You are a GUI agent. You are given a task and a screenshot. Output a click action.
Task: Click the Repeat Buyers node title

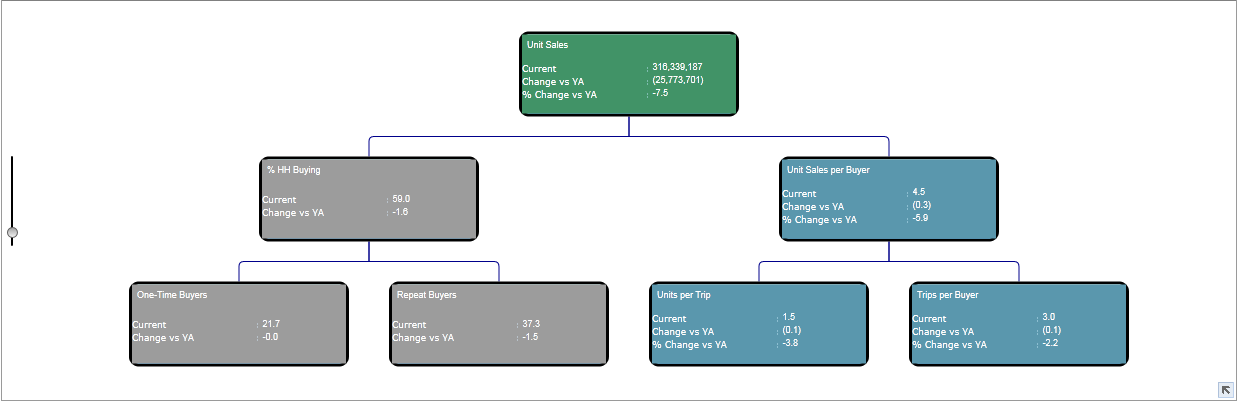[x=426, y=295]
